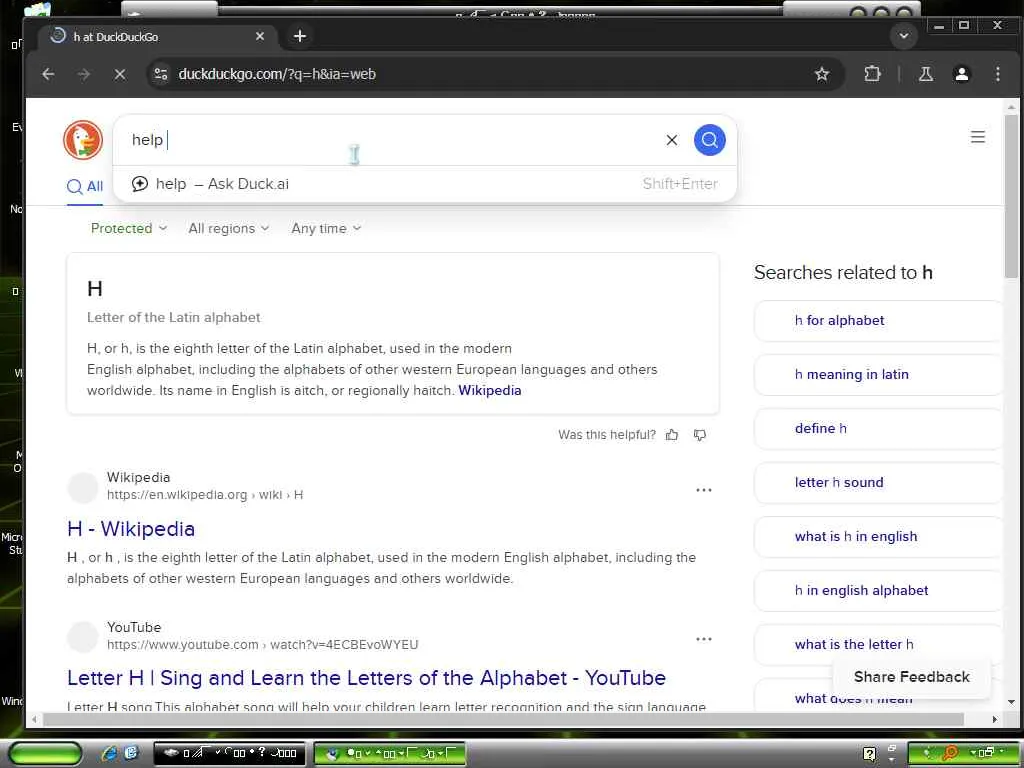Screen dimensions: 1024x768
Task: Click the green Start button
Action: click(x=45, y=754)
